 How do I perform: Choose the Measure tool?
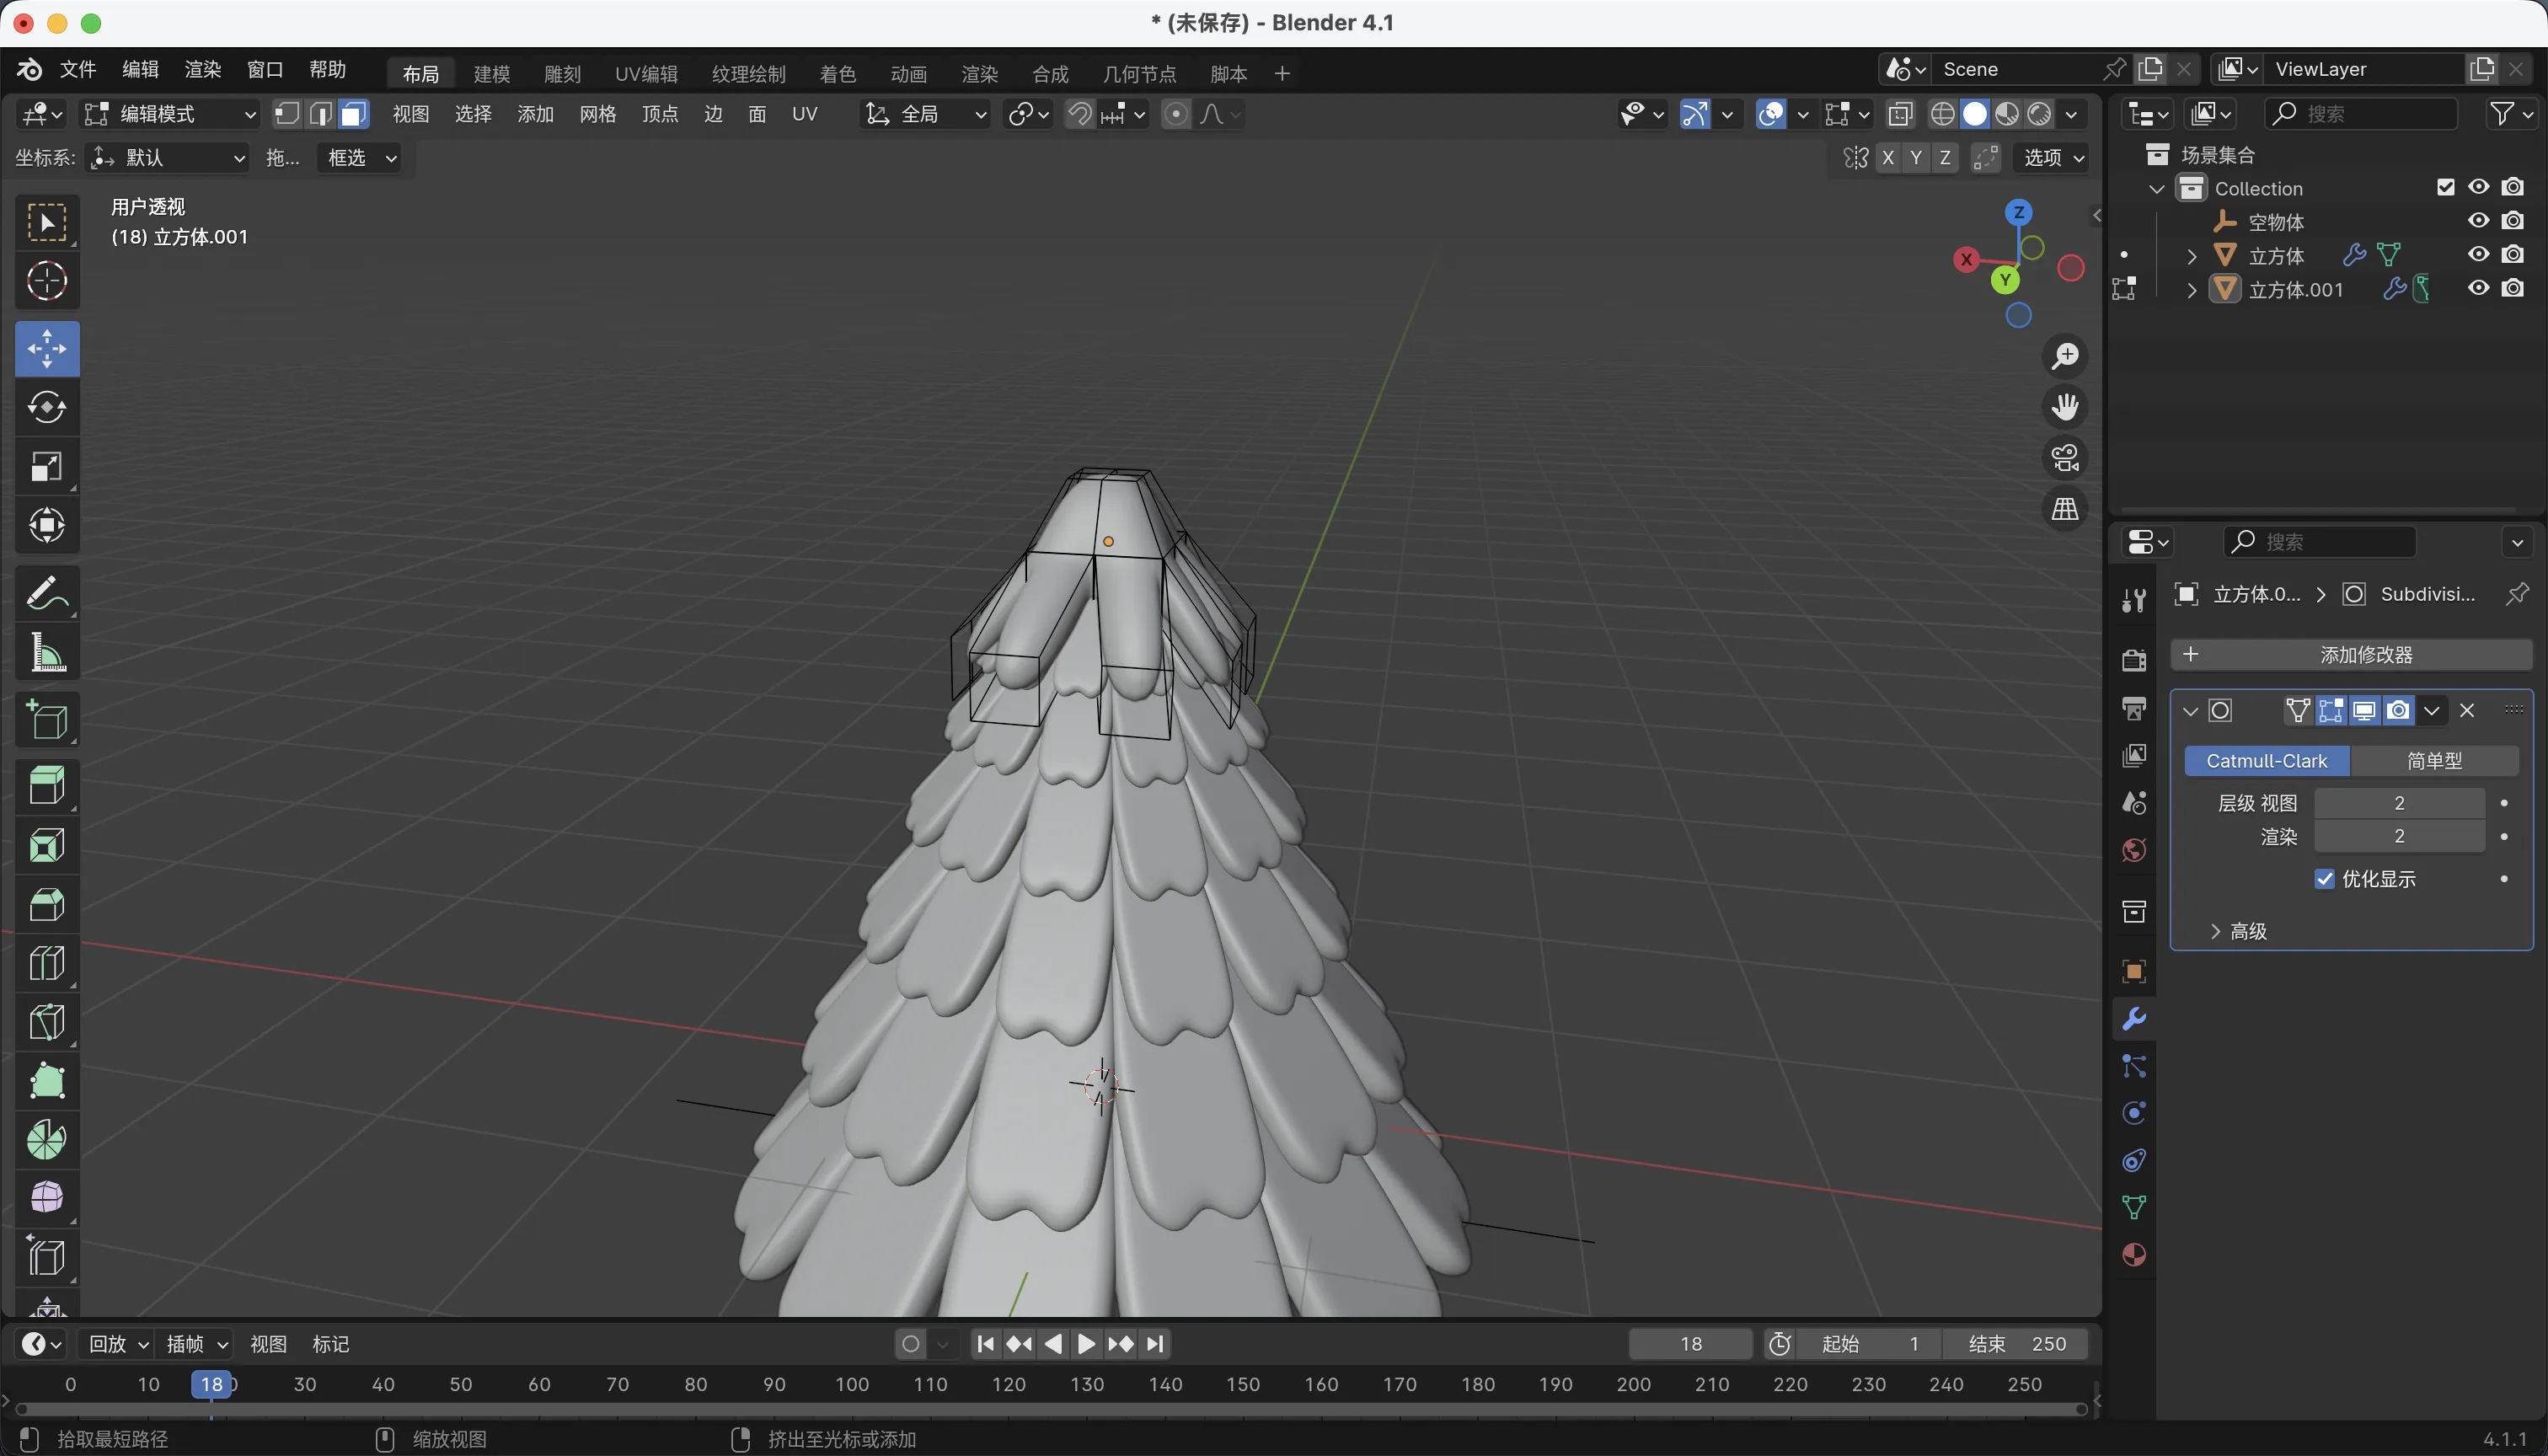point(47,654)
